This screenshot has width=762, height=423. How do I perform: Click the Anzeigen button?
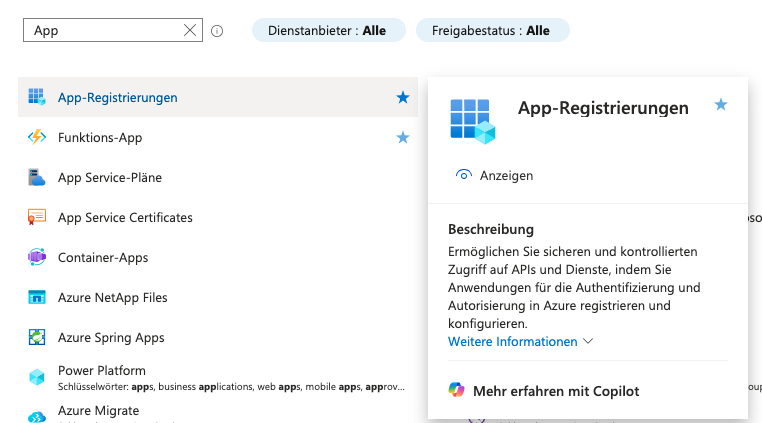click(495, 175)
